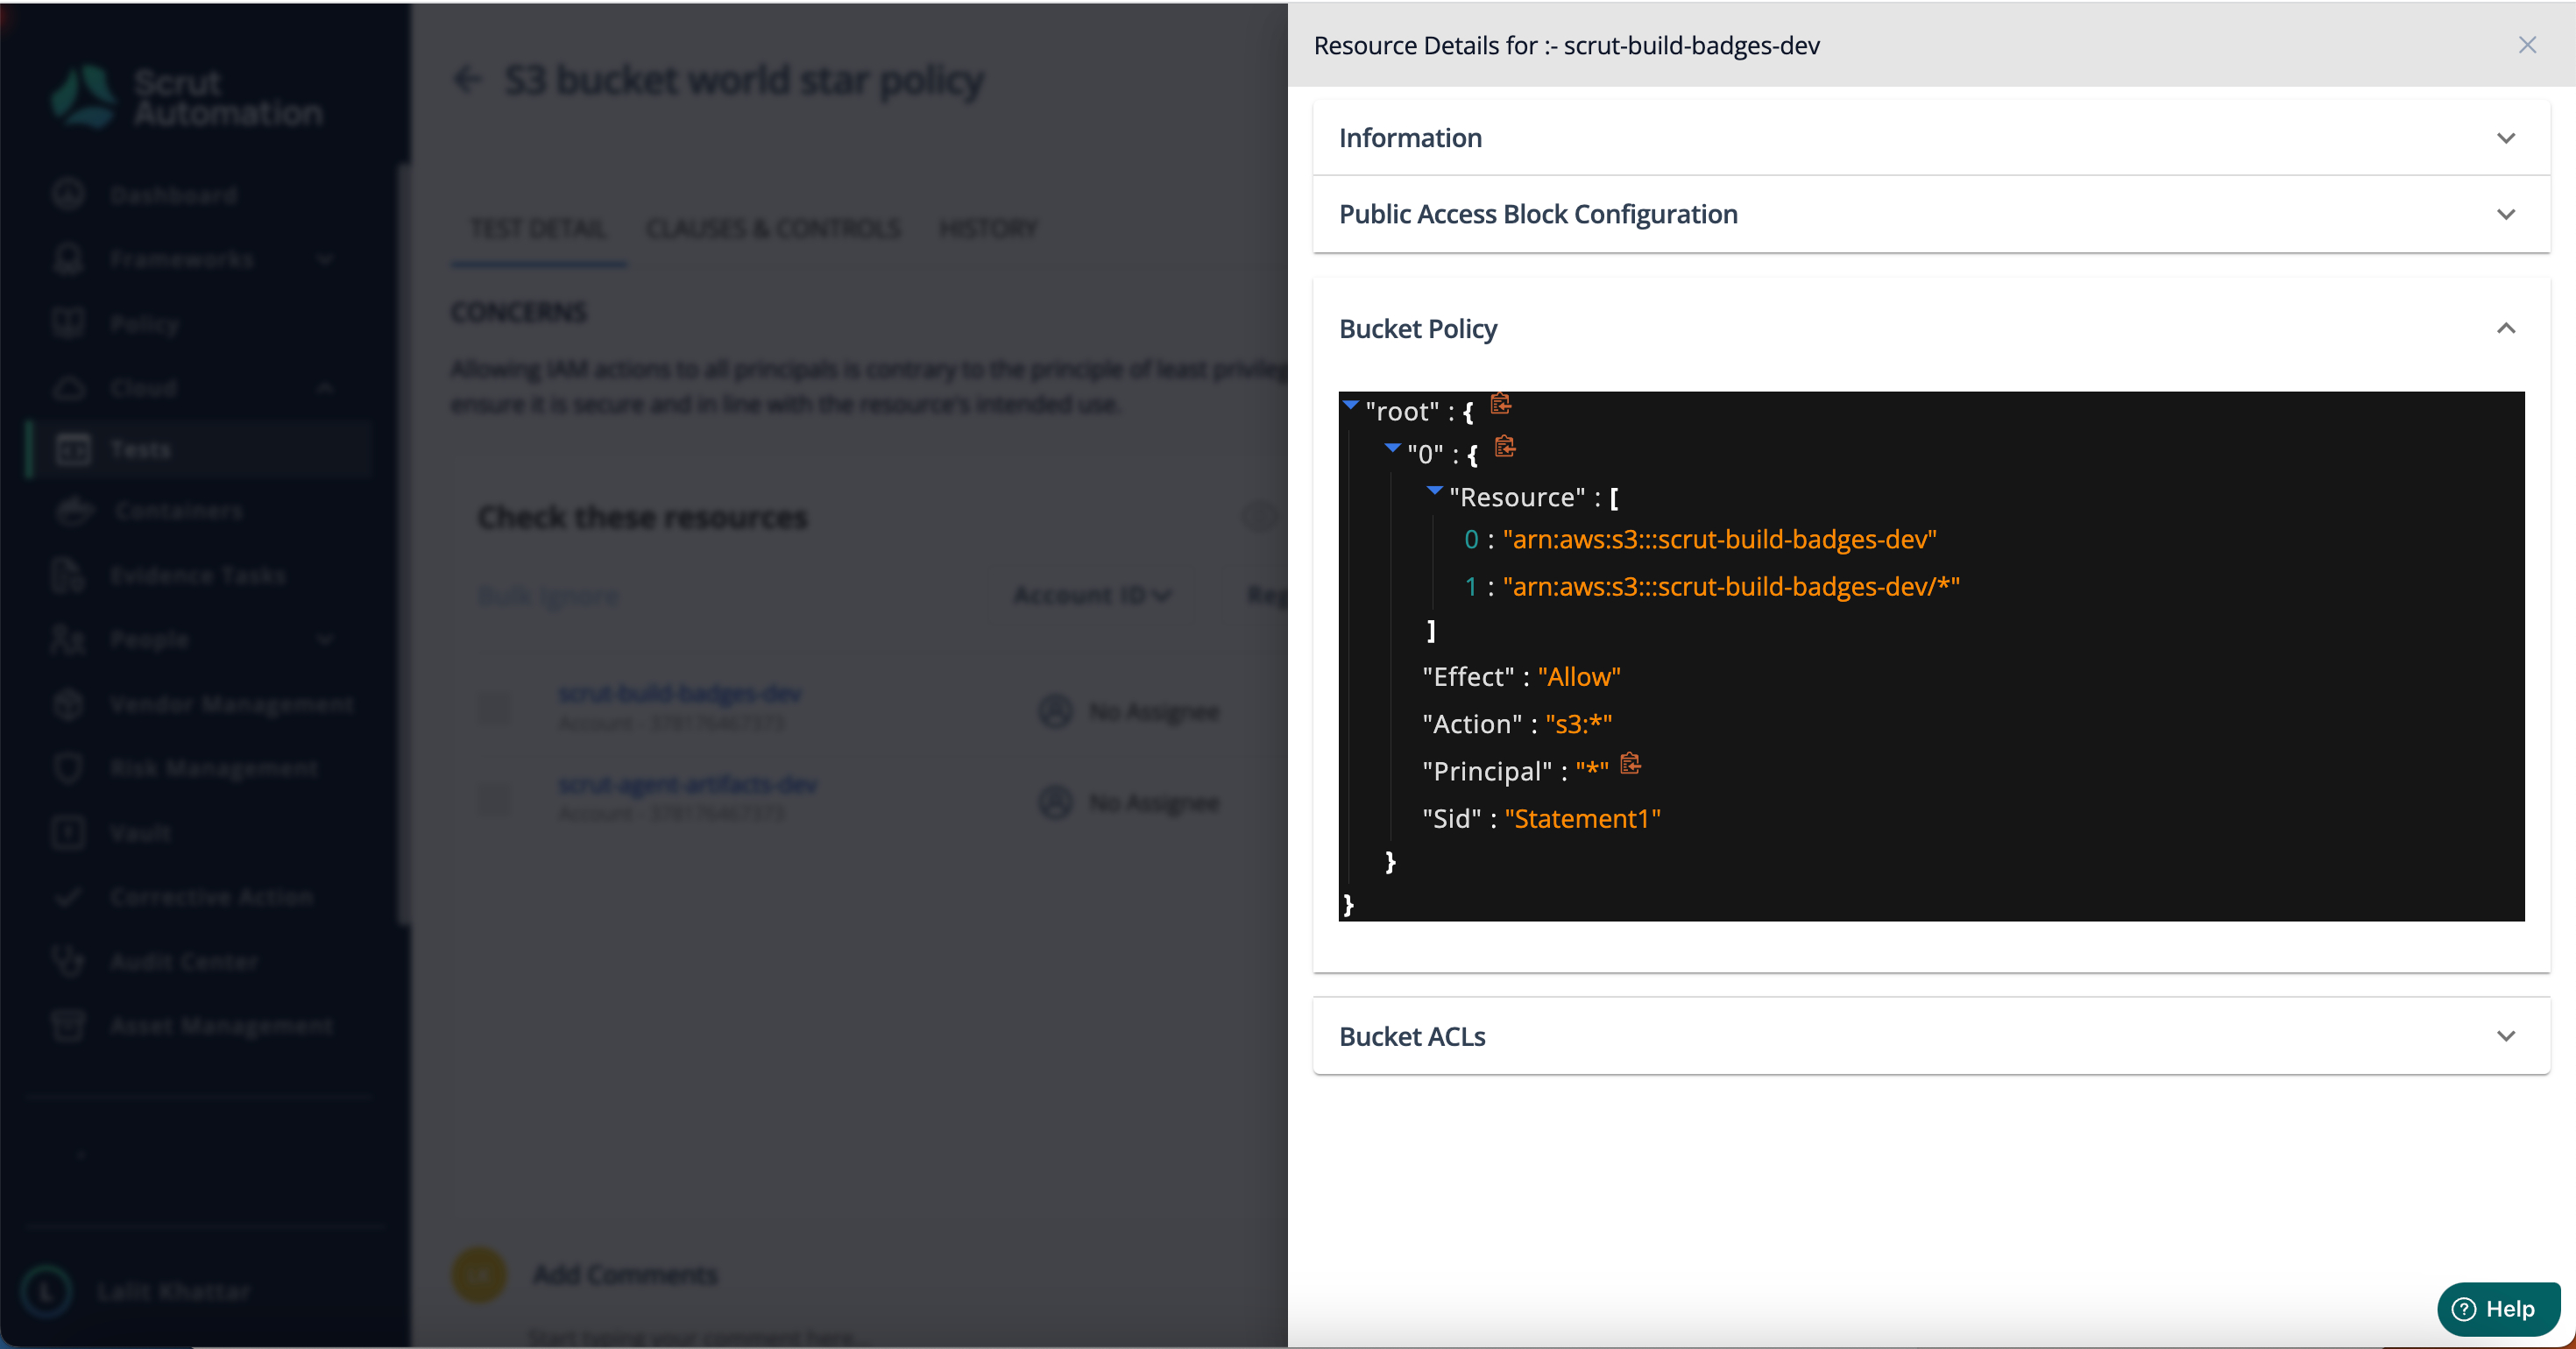
Task: Click the help question mark icon
Action: click(2464, 1309)
